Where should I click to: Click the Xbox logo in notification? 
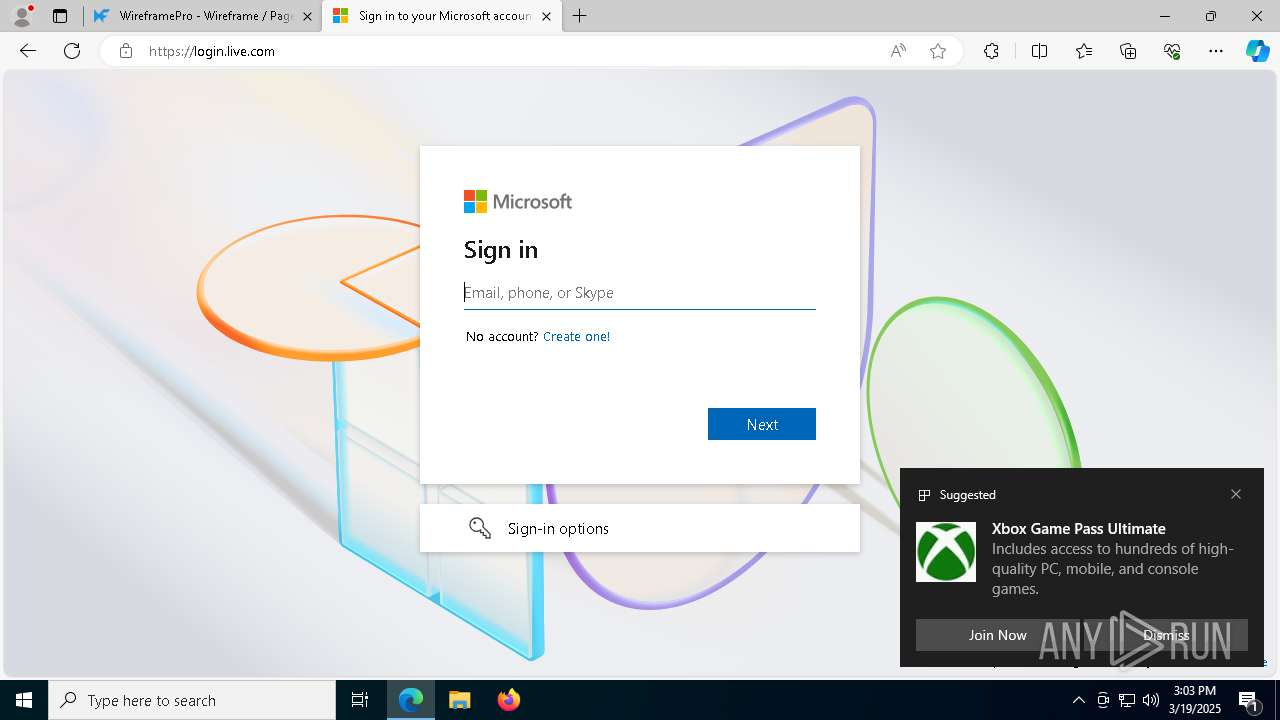click(x=946, y=552)
